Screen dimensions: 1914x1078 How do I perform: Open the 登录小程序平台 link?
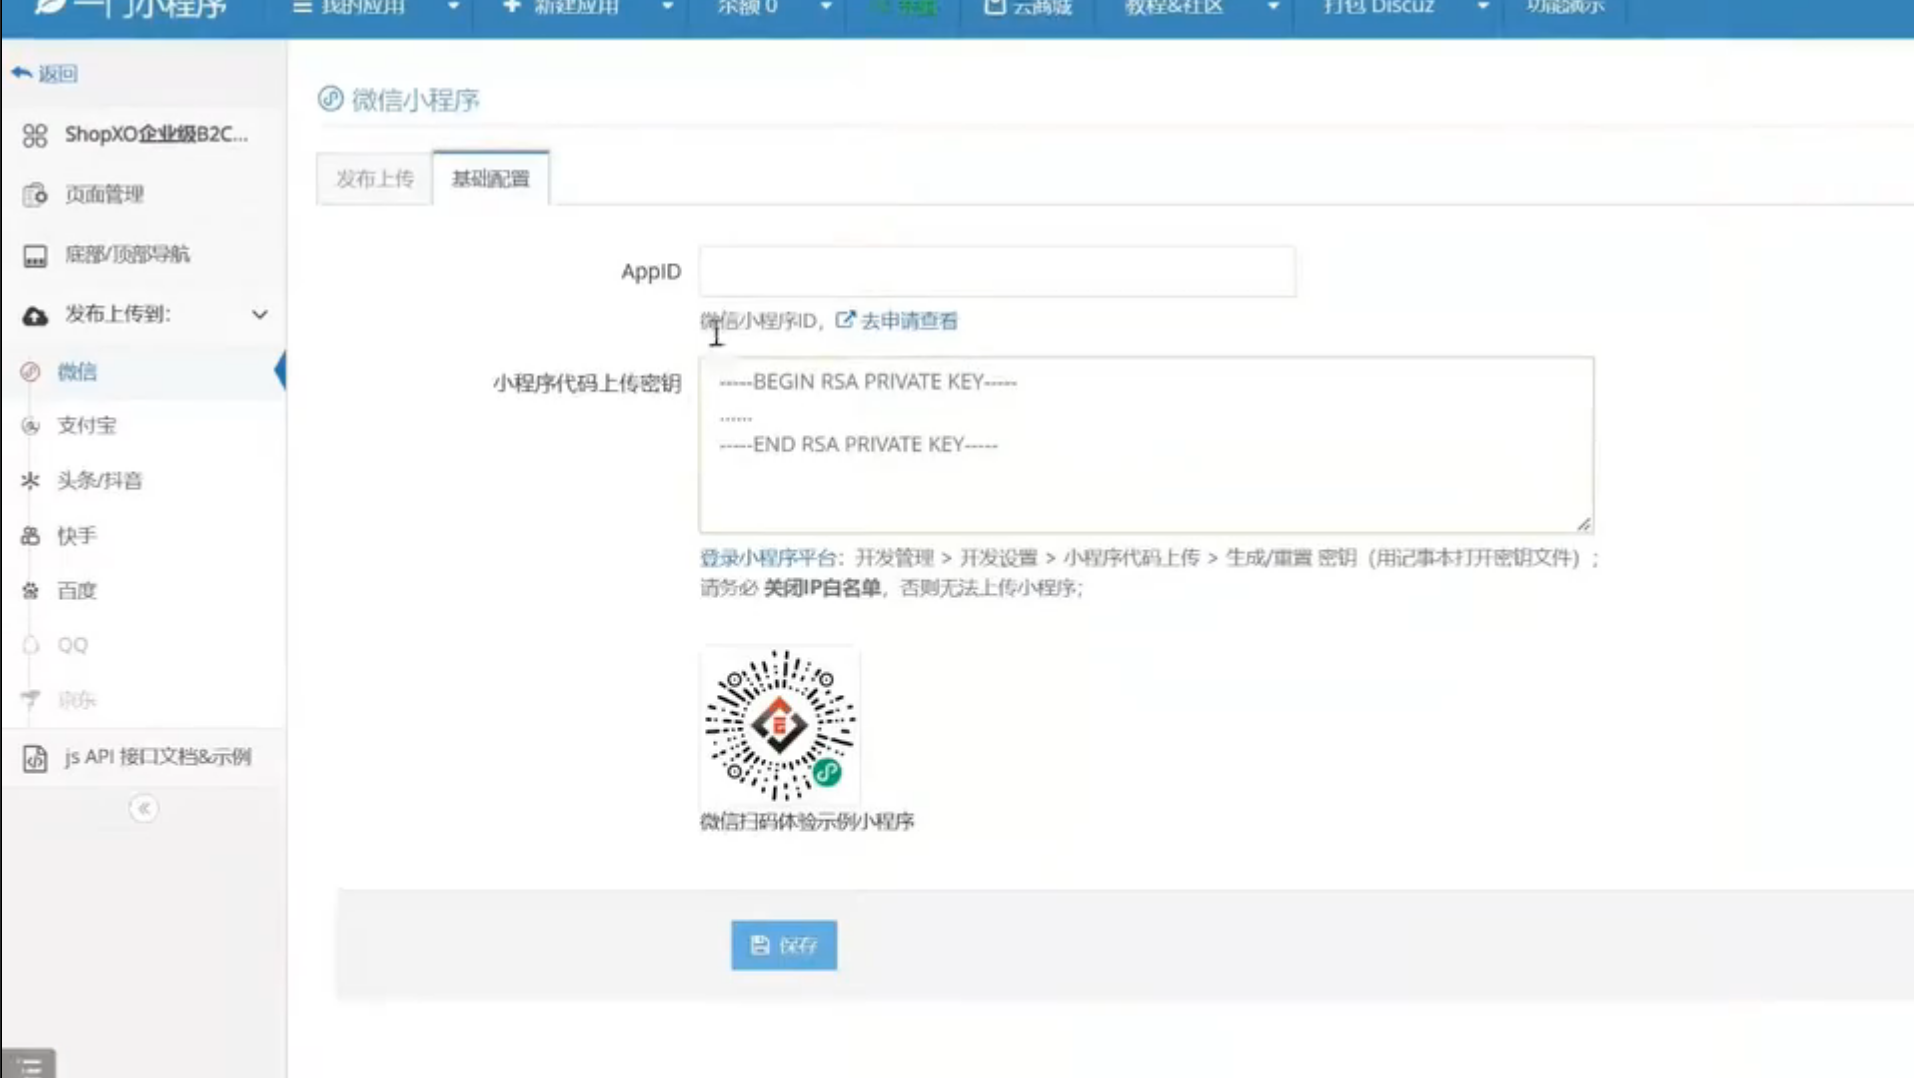767,558
